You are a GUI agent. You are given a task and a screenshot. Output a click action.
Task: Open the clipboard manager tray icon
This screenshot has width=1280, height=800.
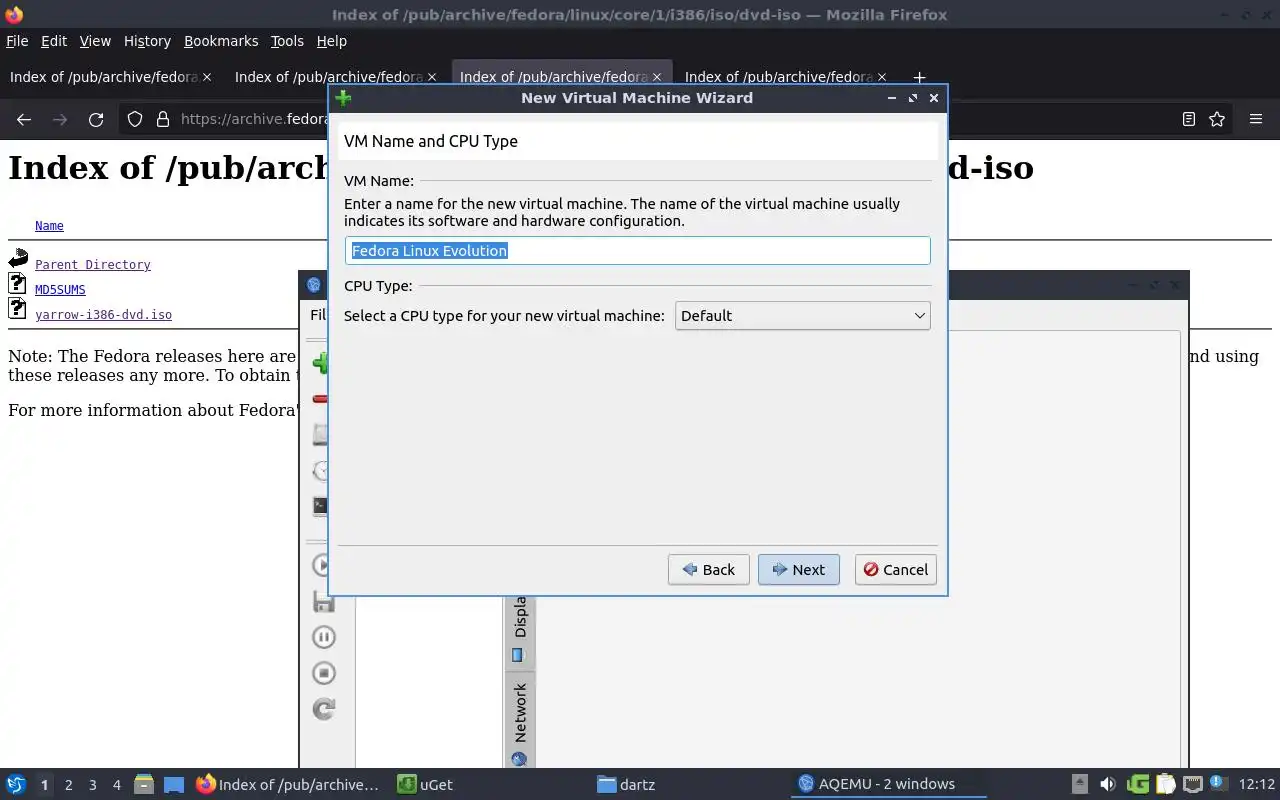pos(1165,785)
